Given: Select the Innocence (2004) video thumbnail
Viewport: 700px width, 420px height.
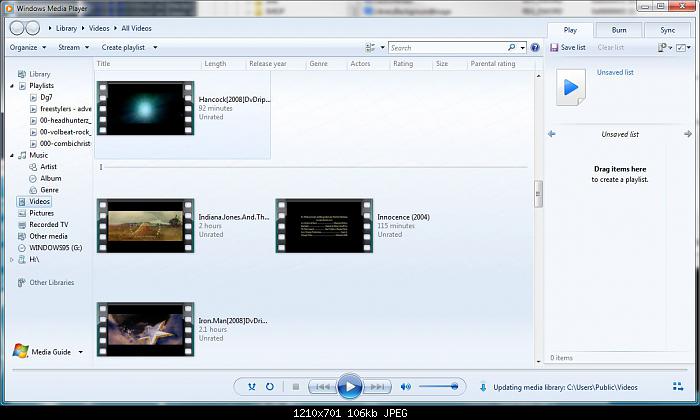Looking at the screenshot, I should (x=324, y=226).
